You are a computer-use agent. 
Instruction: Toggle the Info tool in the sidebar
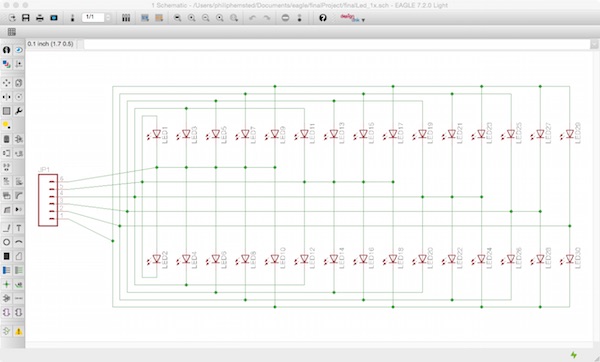click(7, 50)
